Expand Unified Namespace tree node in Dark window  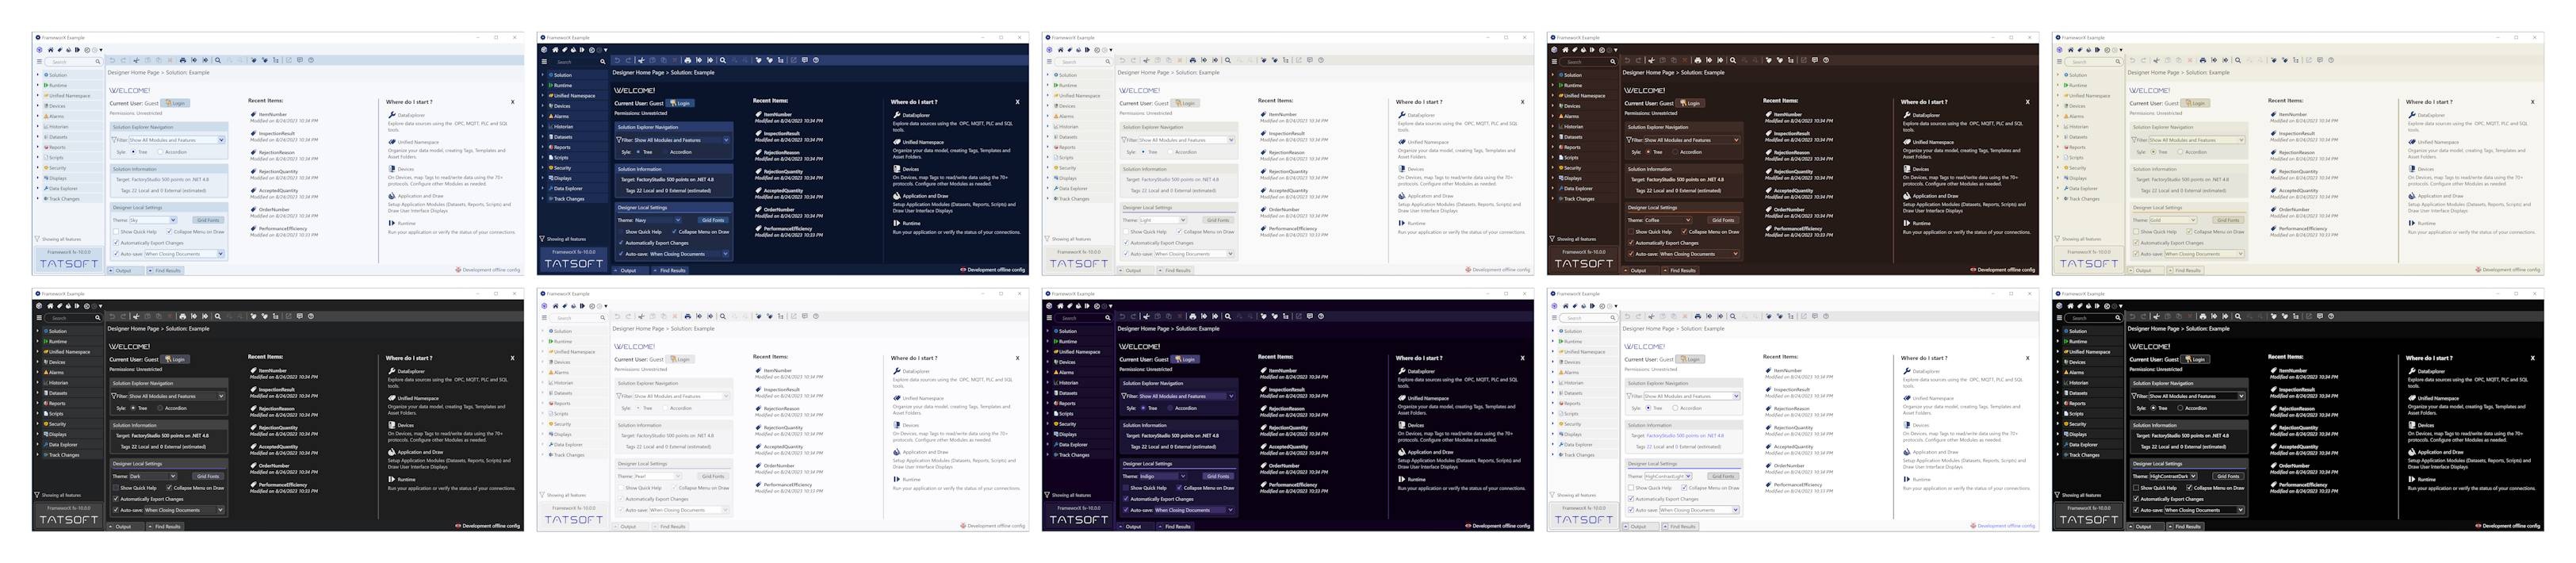(x=39, y=352)
